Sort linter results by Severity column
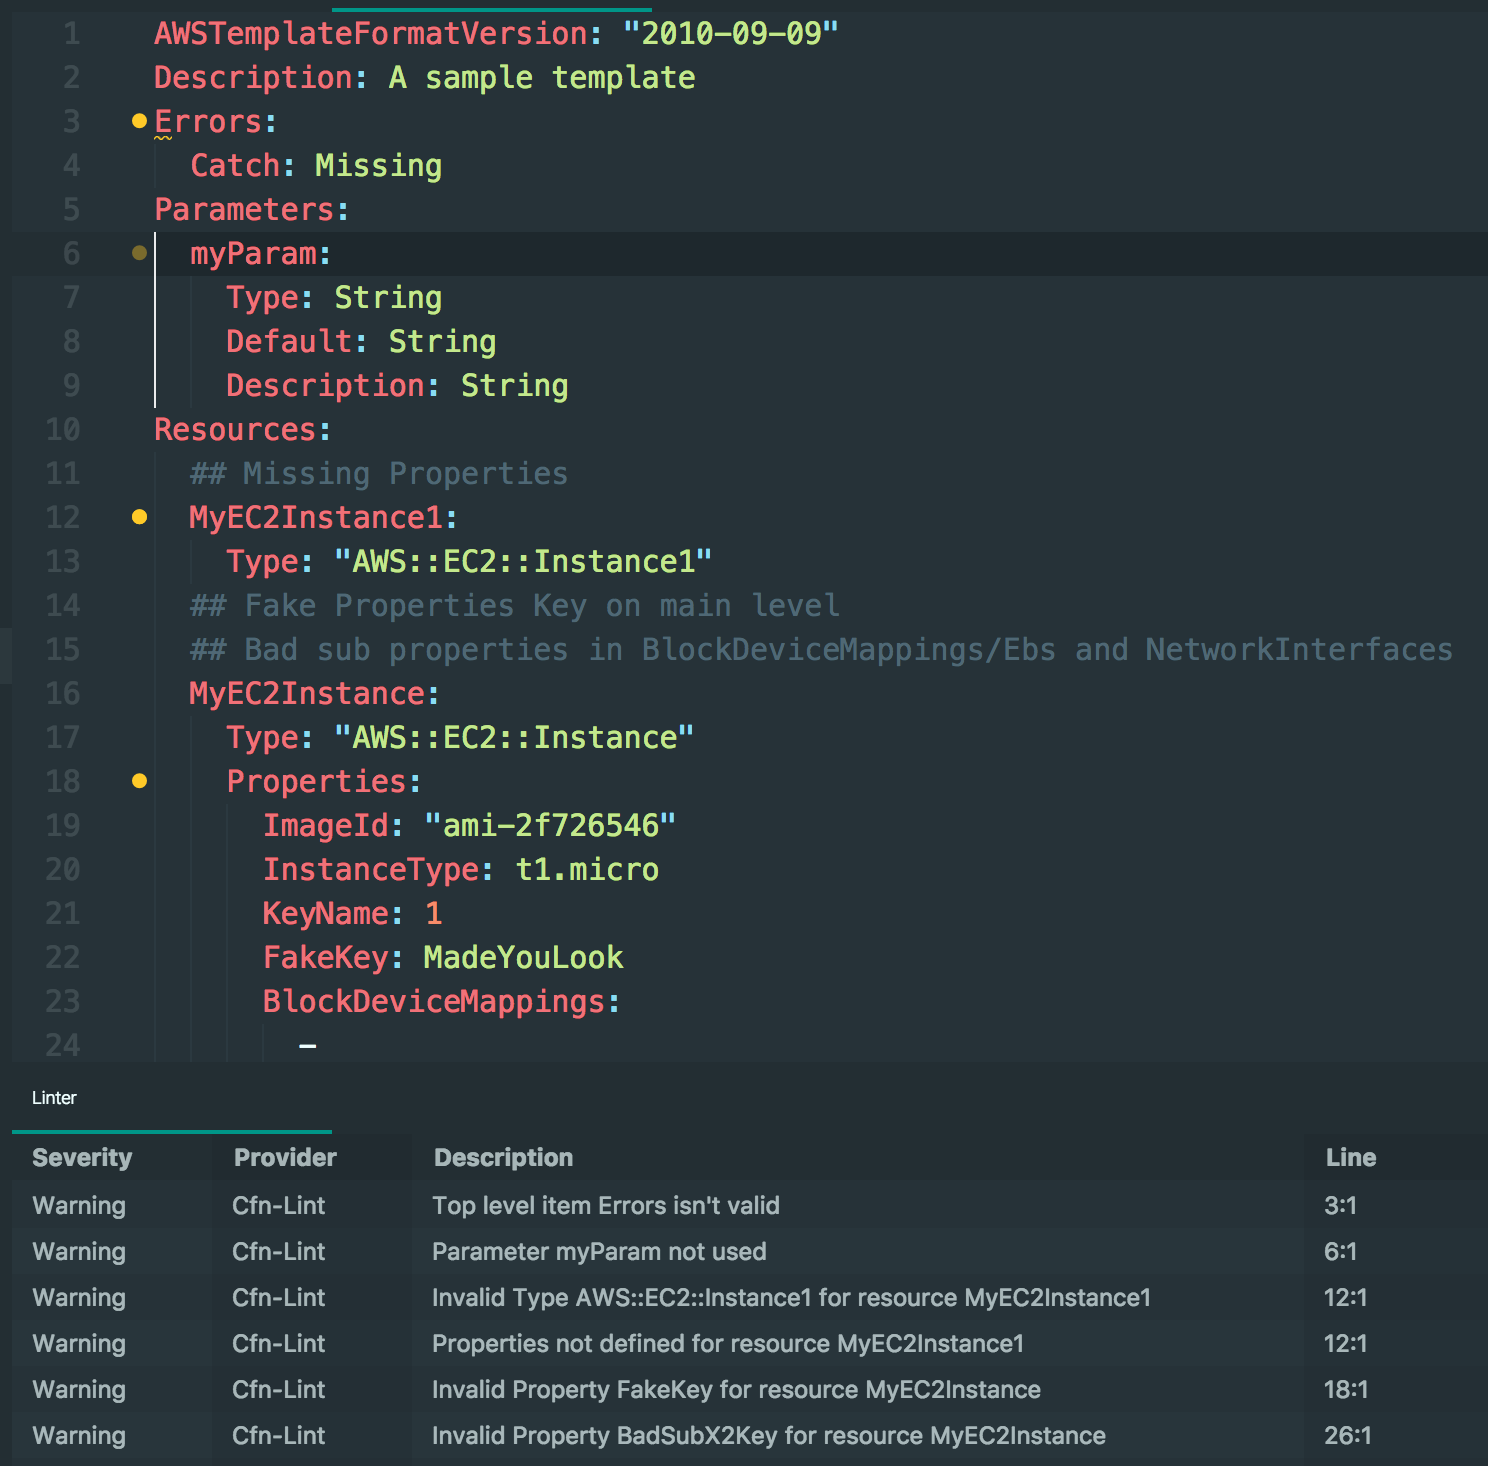1488x1466 pixels. pyautogui.click(x=82, y=1158)
